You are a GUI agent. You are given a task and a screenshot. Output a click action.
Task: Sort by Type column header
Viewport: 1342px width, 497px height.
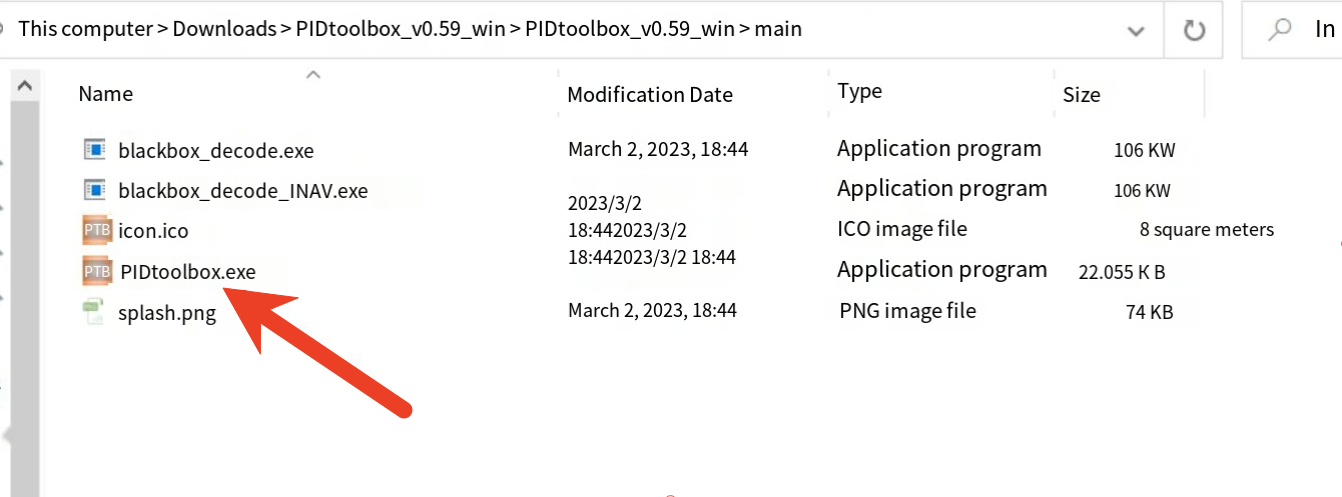(860, 91)
